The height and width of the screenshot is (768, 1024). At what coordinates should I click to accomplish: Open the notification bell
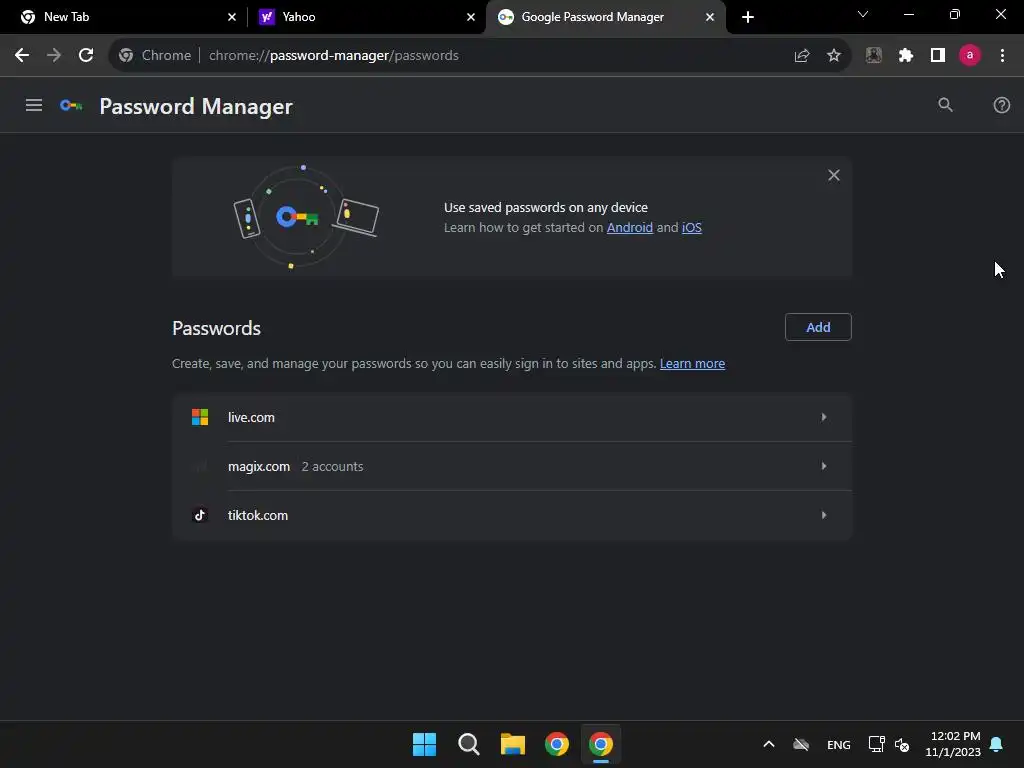click(x=997, y=744)
